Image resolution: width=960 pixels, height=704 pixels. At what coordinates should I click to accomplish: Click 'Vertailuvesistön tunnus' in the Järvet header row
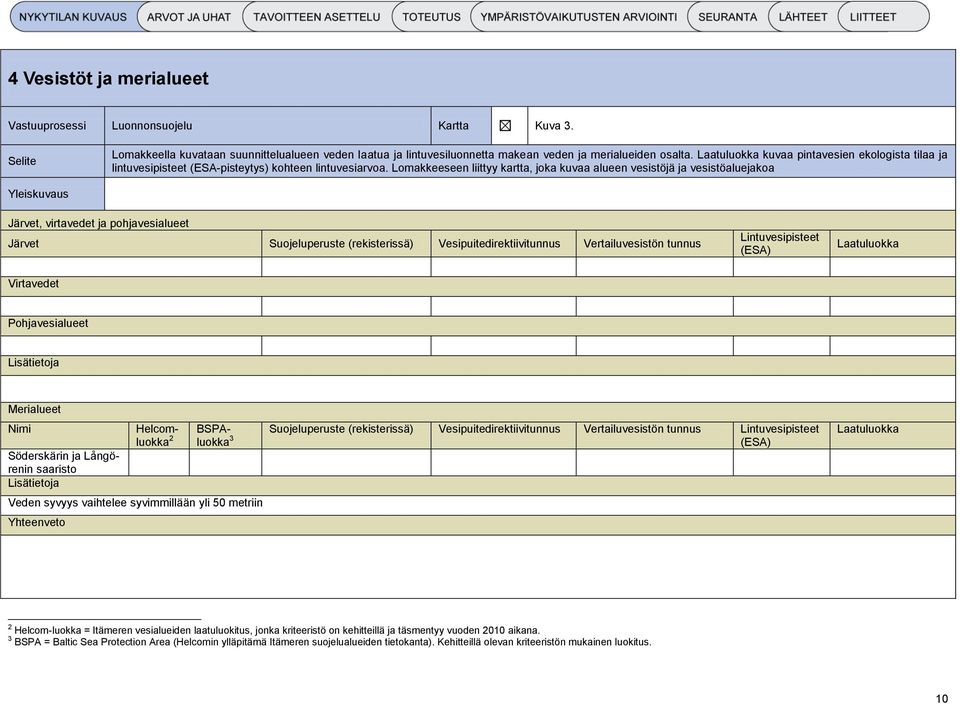pos(642,244)
